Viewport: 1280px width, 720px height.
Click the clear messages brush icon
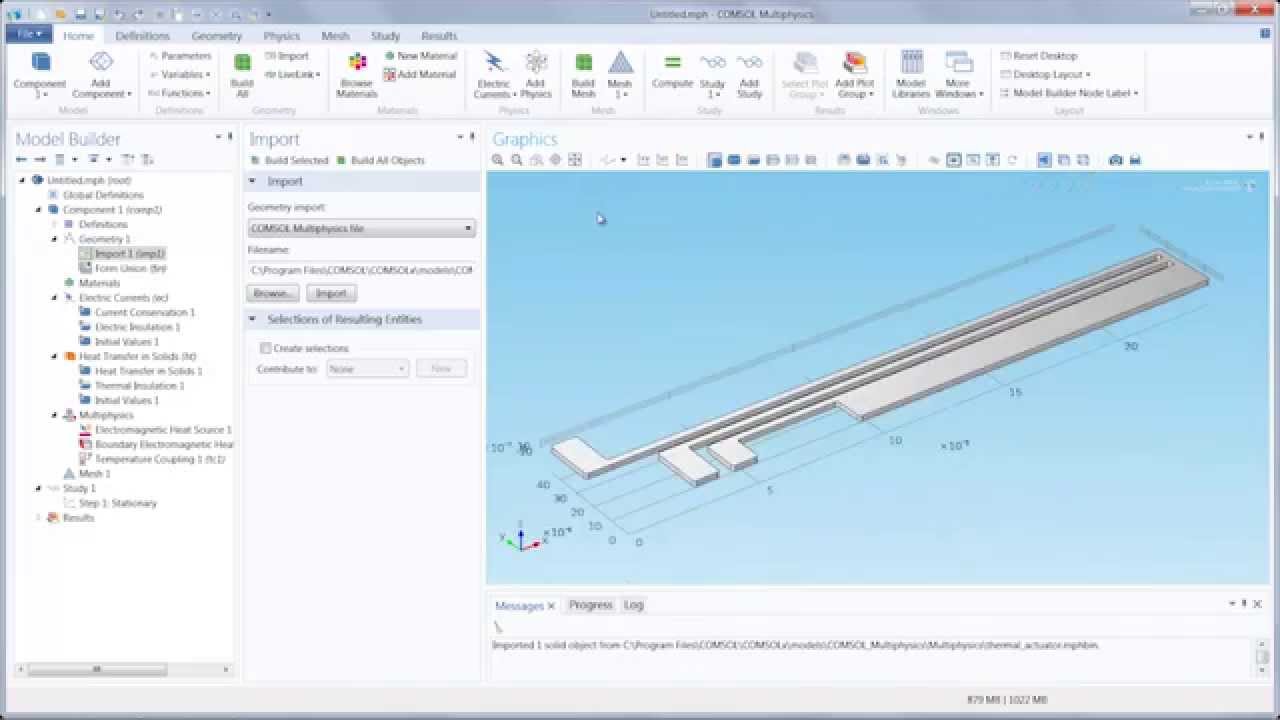pyautogui.click(x=499, y=627)
